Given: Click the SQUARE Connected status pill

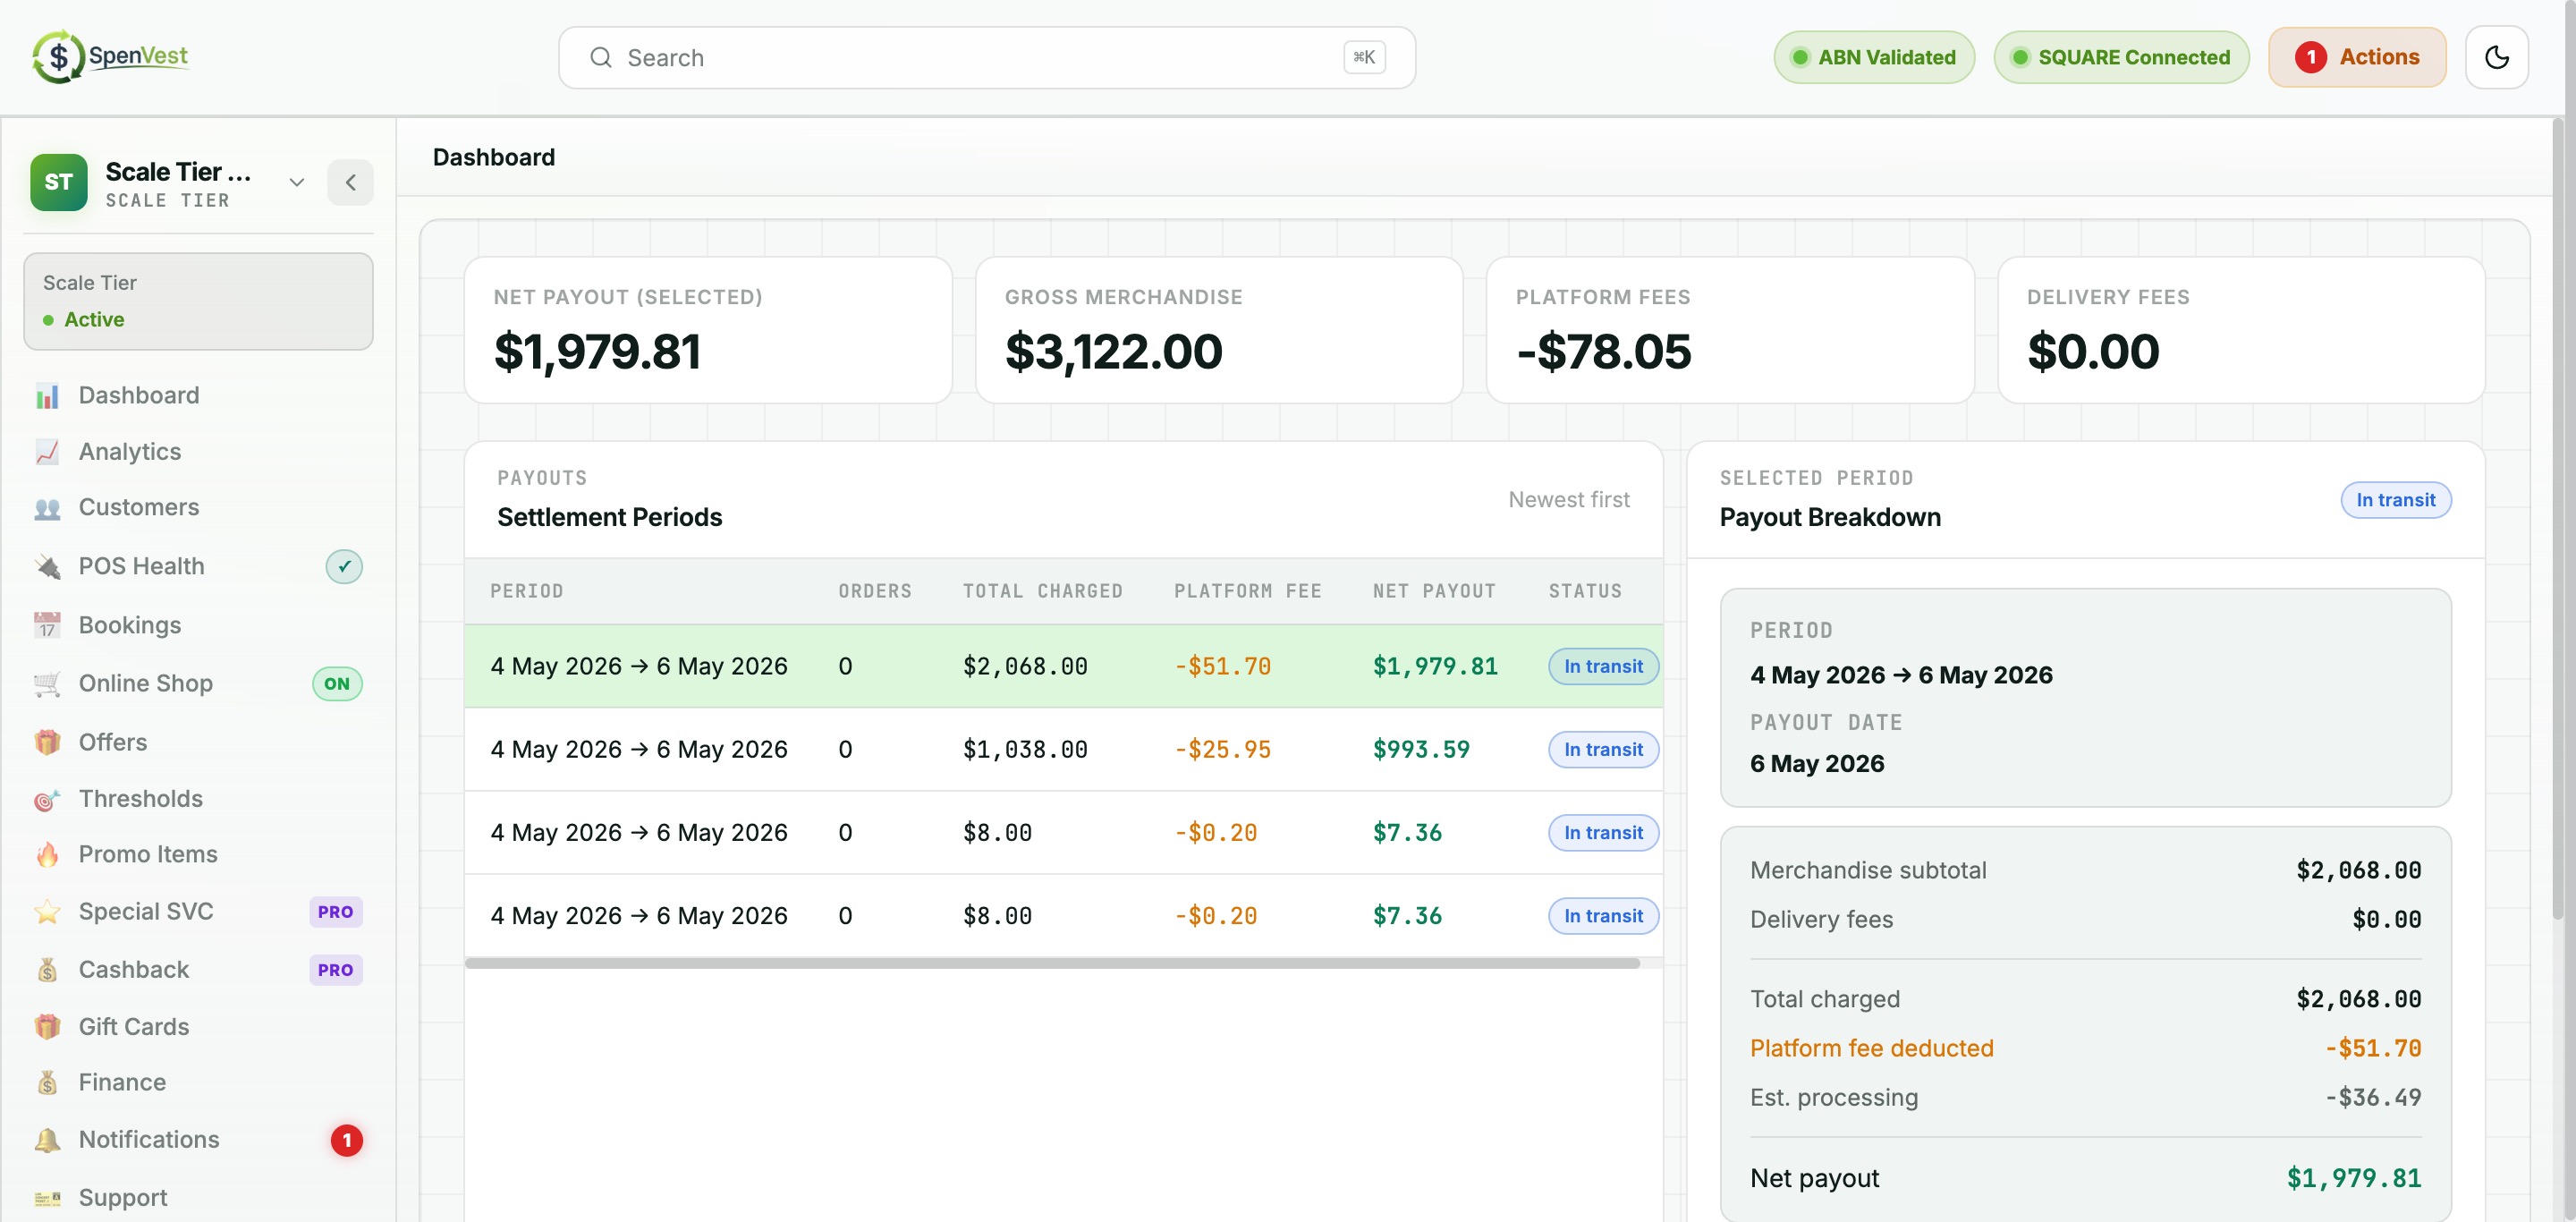Looking at the screenshot, I should point(2121,58).
